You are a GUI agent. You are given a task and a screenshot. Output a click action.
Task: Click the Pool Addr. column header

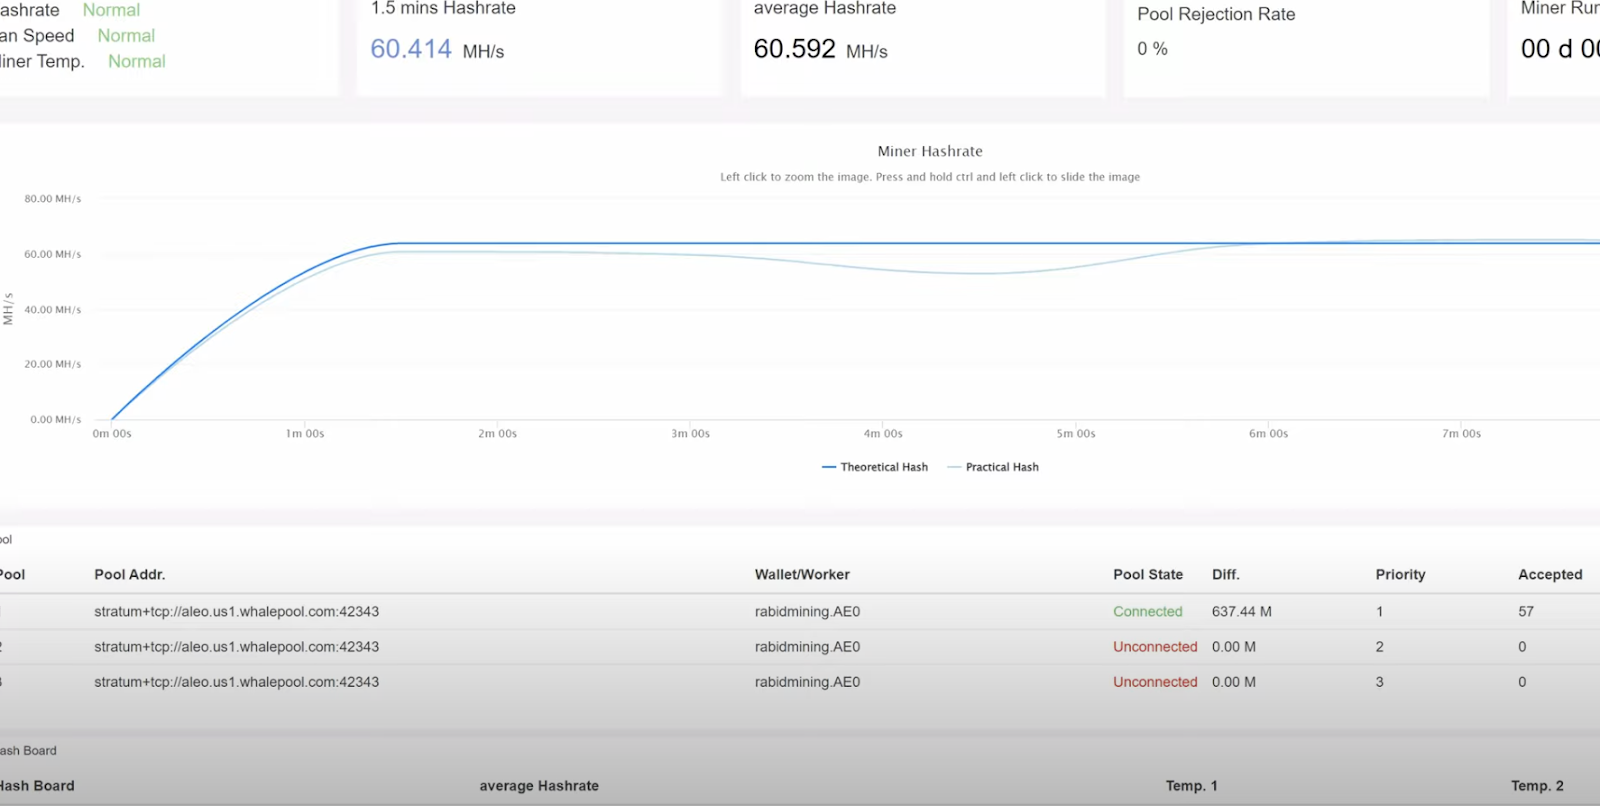pyautogui.click(x=130, y=575)
